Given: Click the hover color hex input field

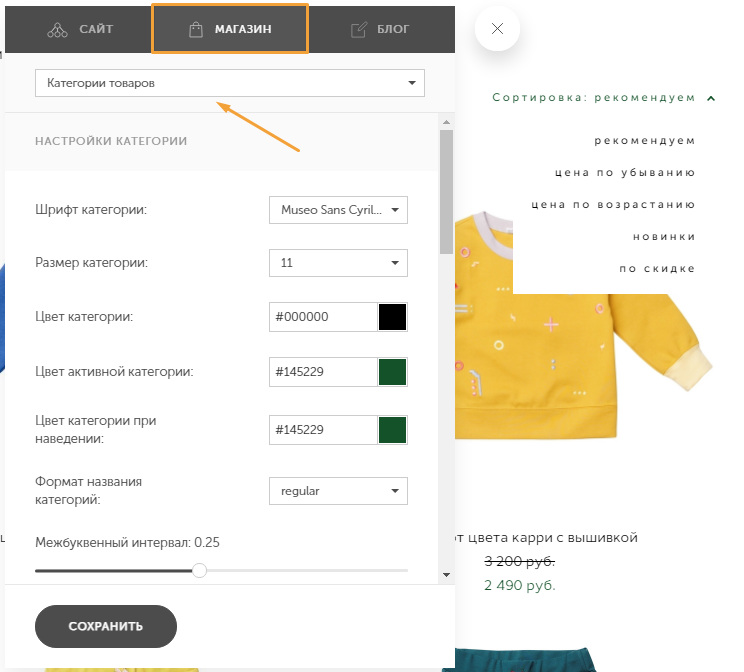Looking at the screenshot, I should click(323, 430).
